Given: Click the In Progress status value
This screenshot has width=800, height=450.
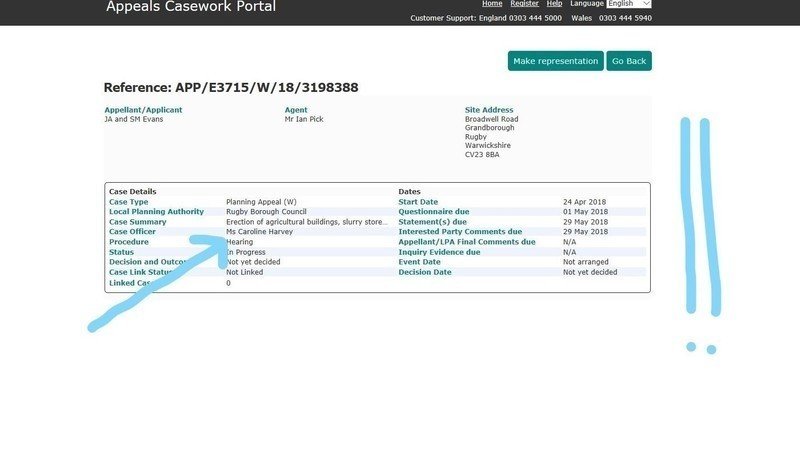Looking at the screenshot, I should (246, 252).
